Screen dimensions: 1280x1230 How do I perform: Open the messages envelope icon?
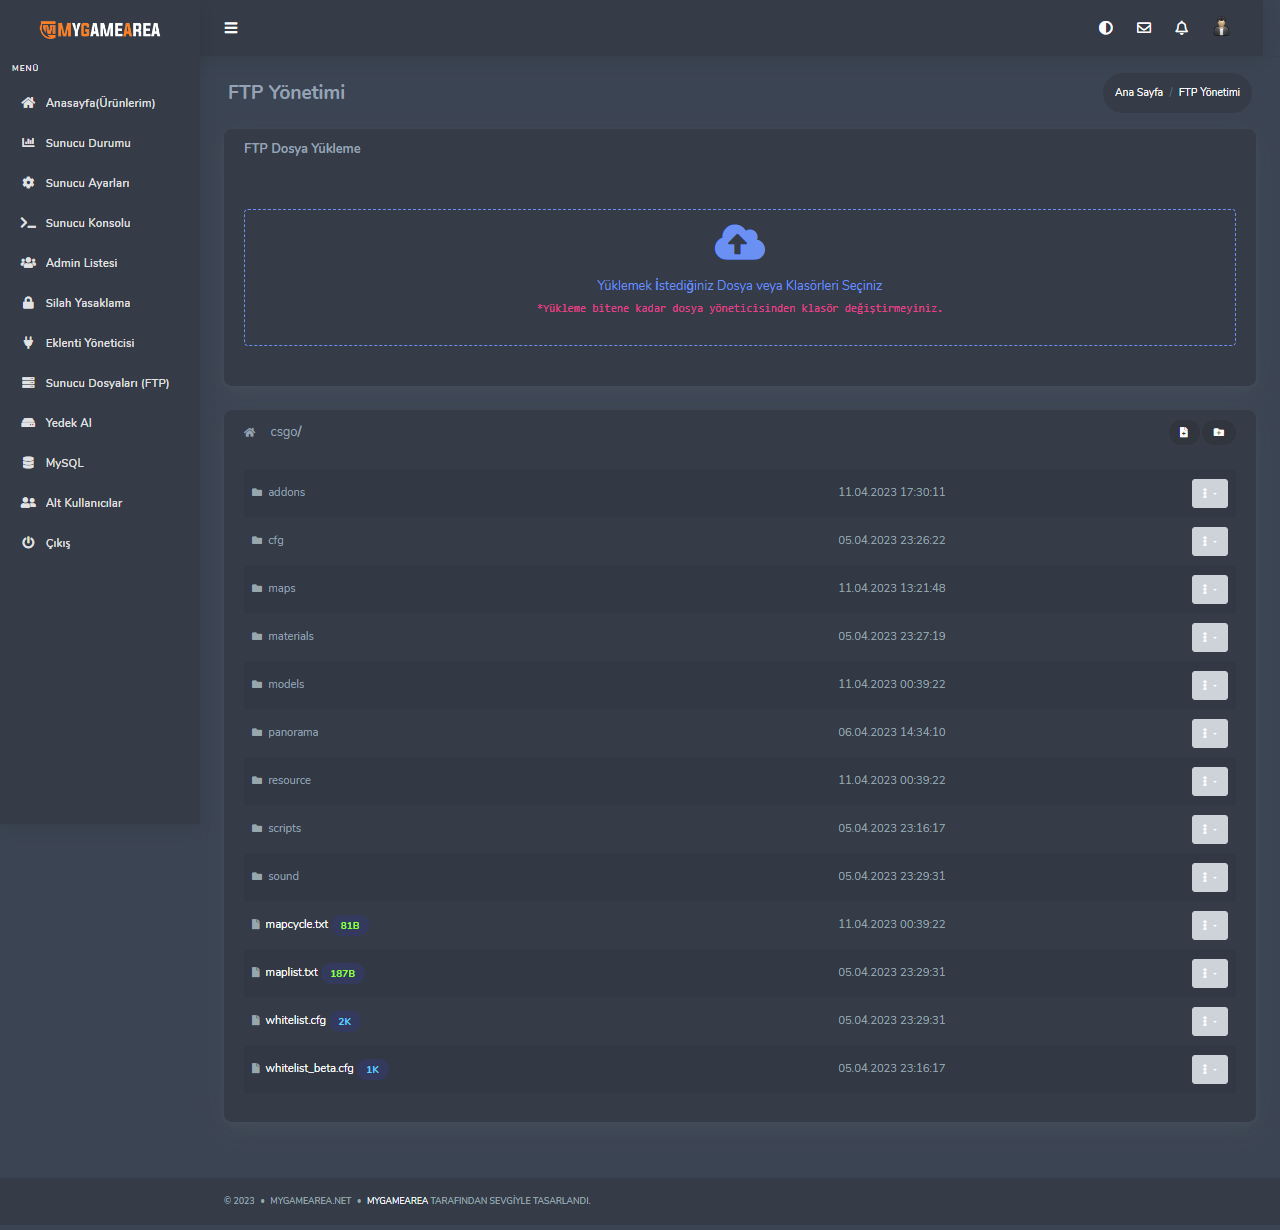click(x=1144, y=28)
